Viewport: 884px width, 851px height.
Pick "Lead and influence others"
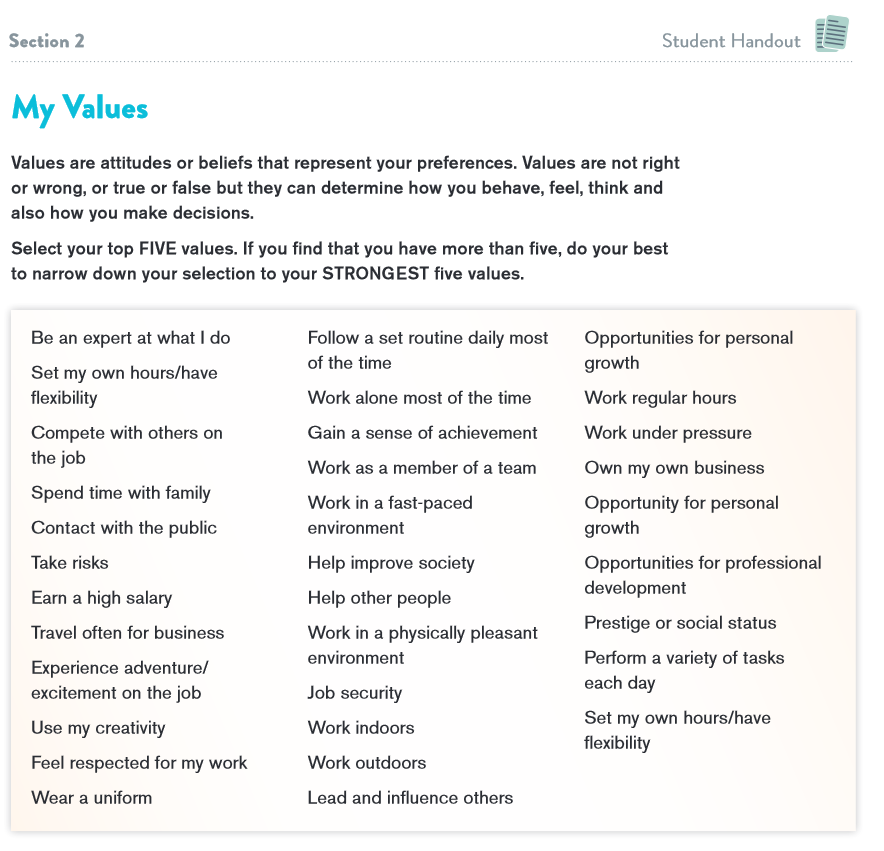tap(410, 798)
